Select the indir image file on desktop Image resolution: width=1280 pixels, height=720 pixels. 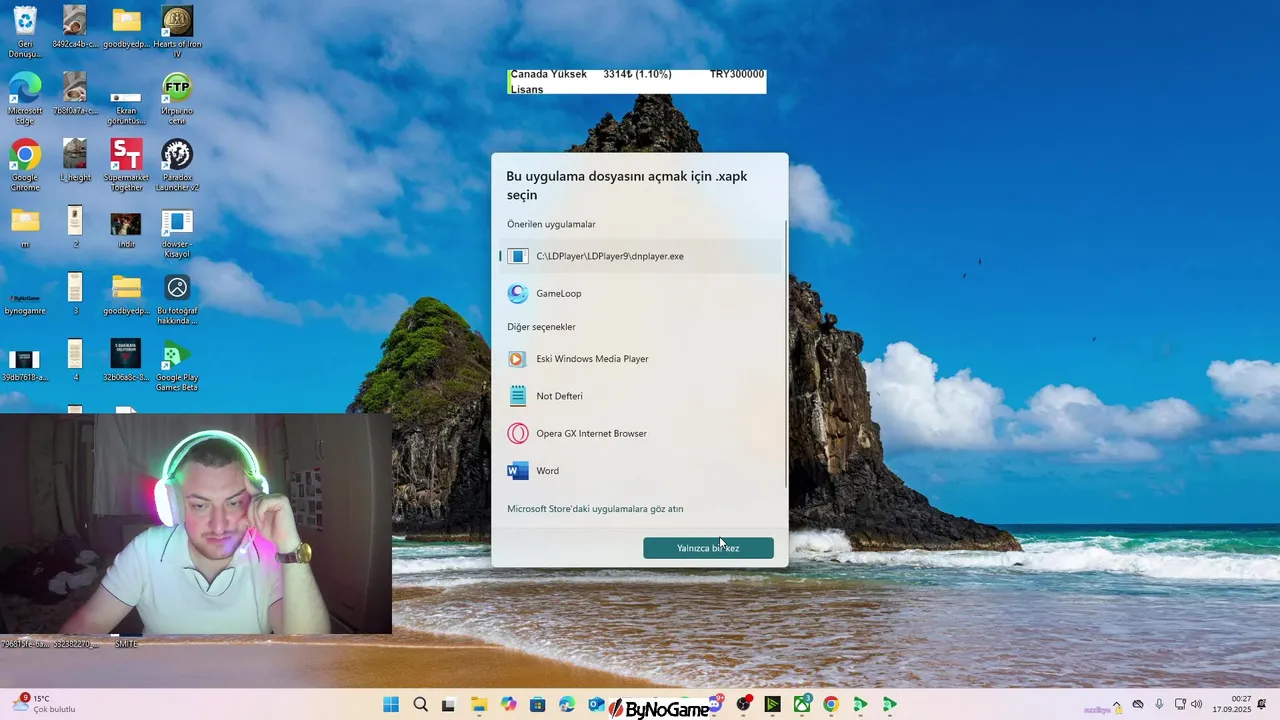126,228
